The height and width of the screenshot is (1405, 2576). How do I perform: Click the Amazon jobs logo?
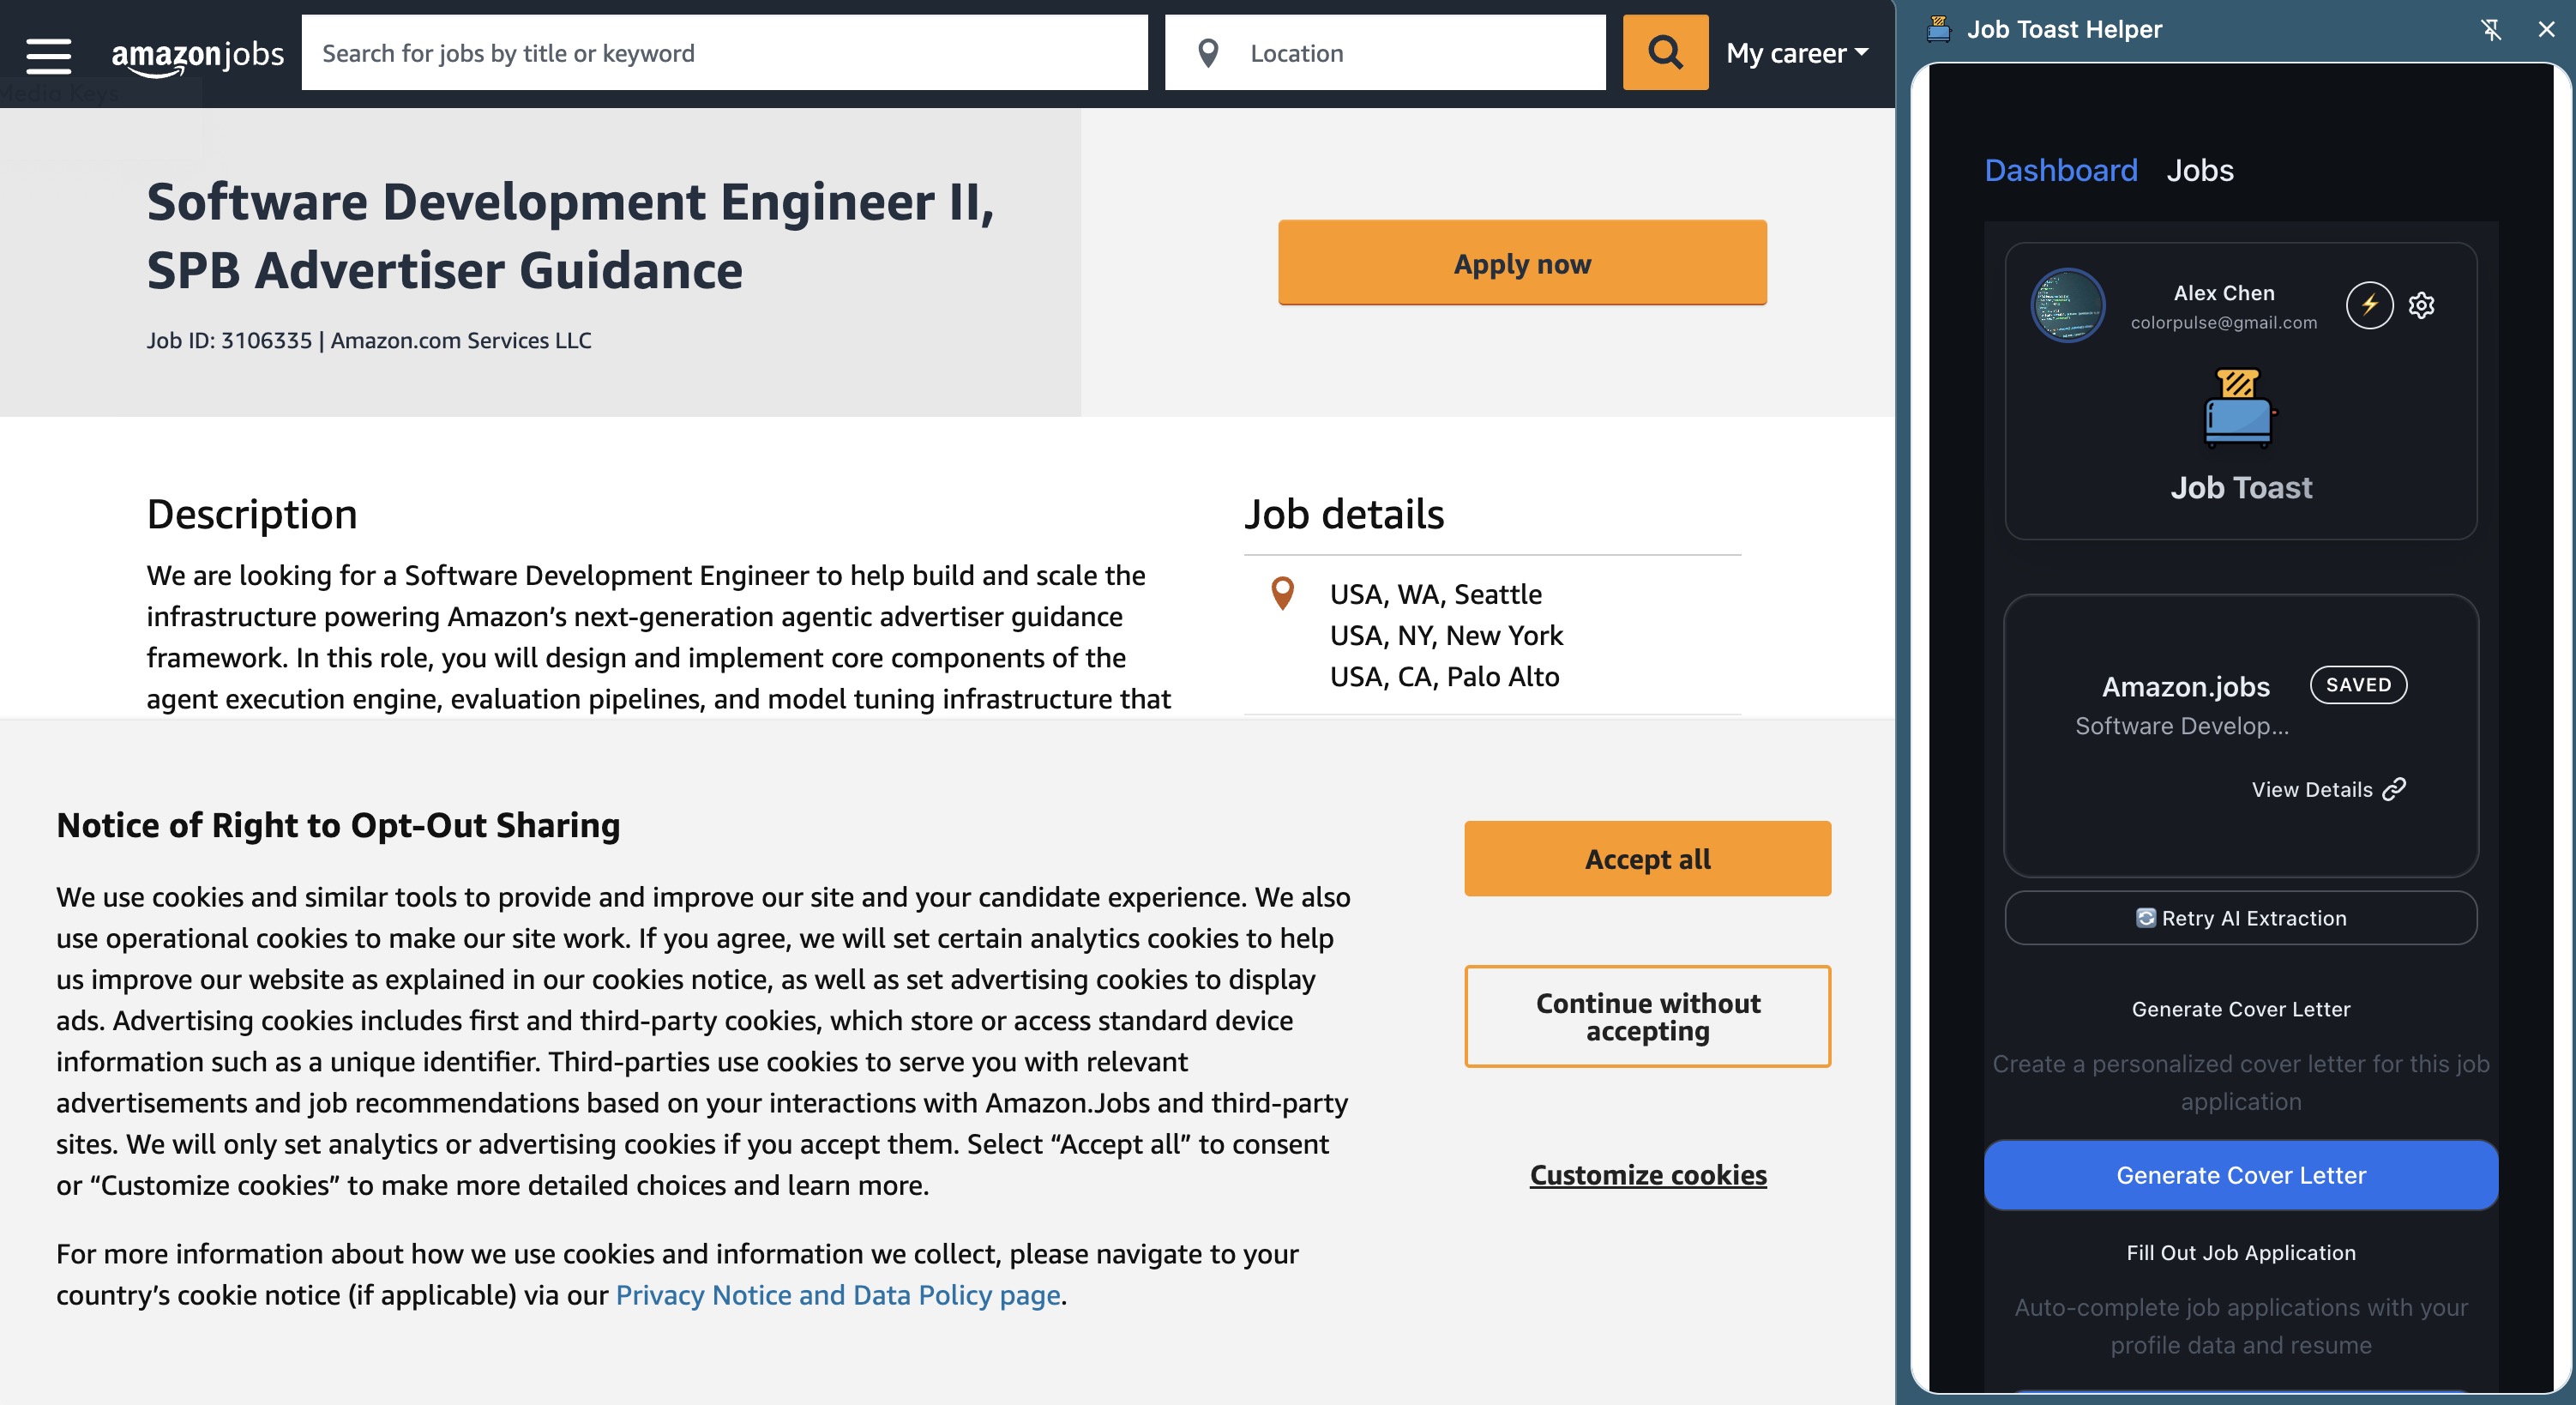coord(197,55)
